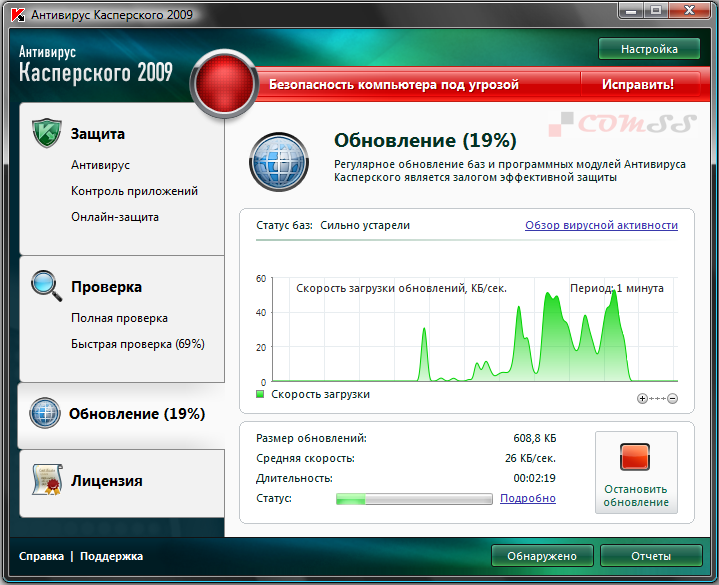Open the Подробно details link

(528, 498)
